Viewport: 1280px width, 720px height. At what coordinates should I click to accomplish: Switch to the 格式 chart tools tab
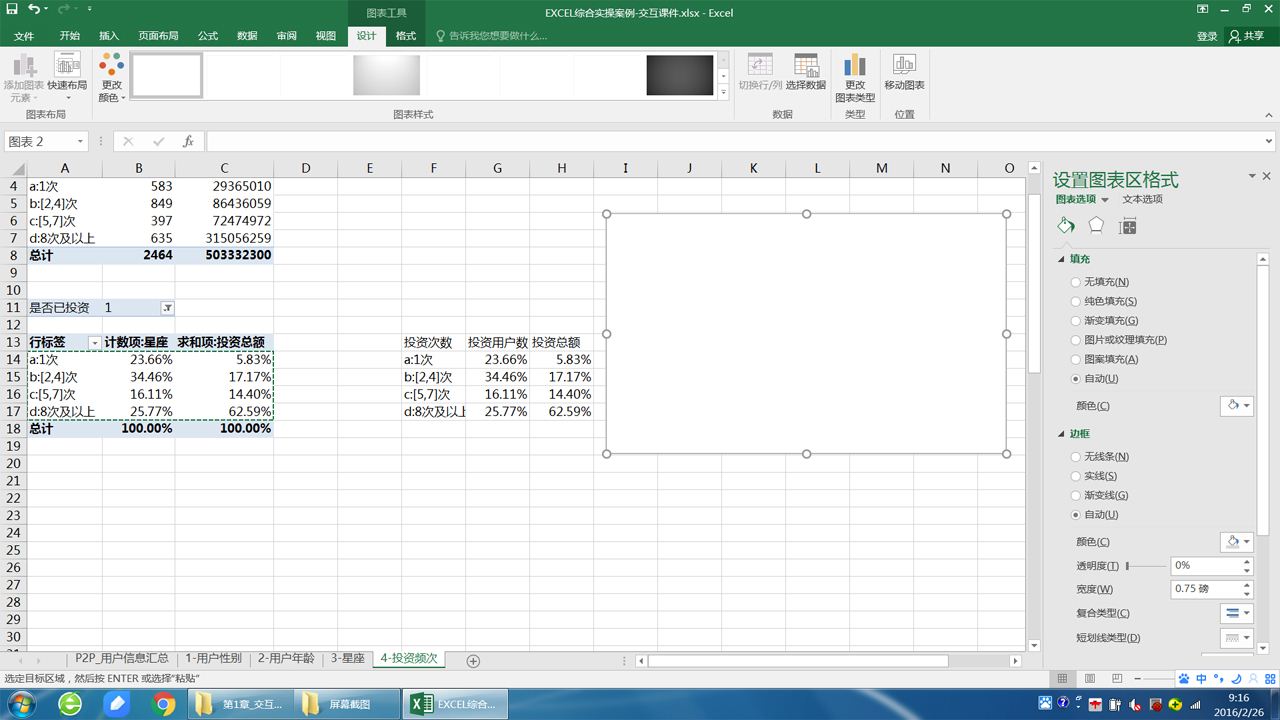pyautogui.click(x=406, y=36)
